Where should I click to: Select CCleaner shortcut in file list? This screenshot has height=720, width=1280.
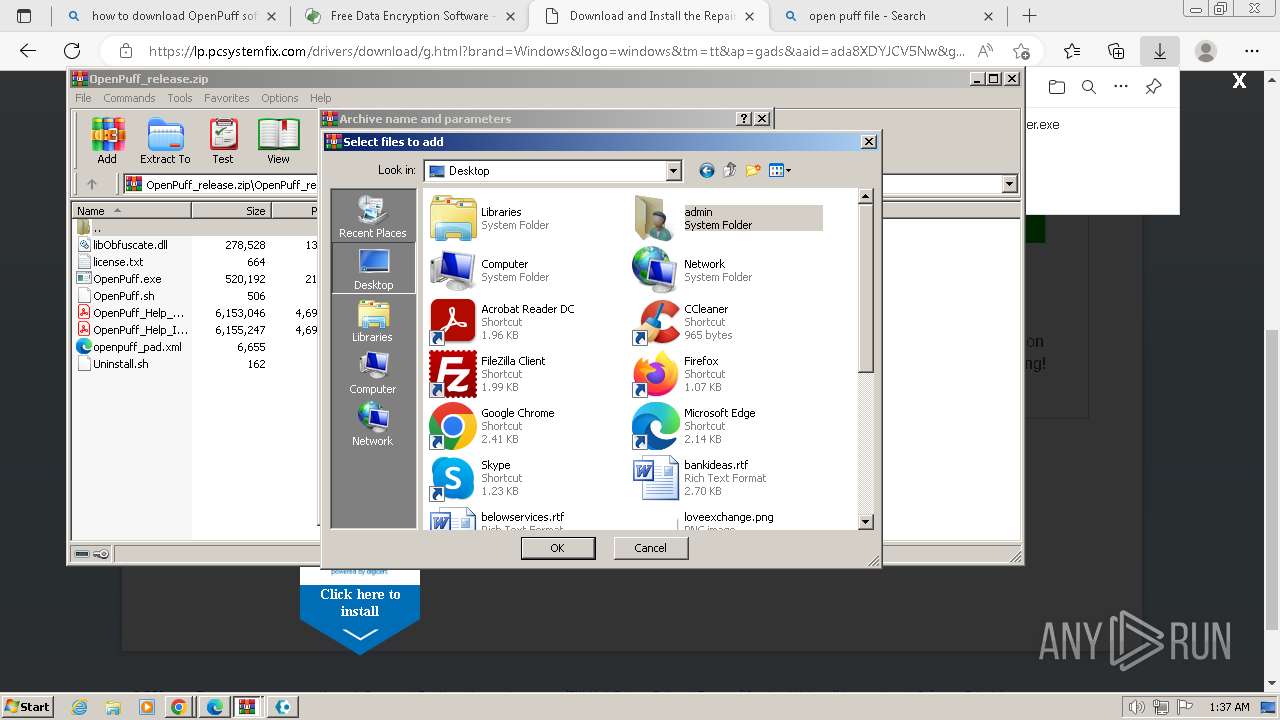683,322
